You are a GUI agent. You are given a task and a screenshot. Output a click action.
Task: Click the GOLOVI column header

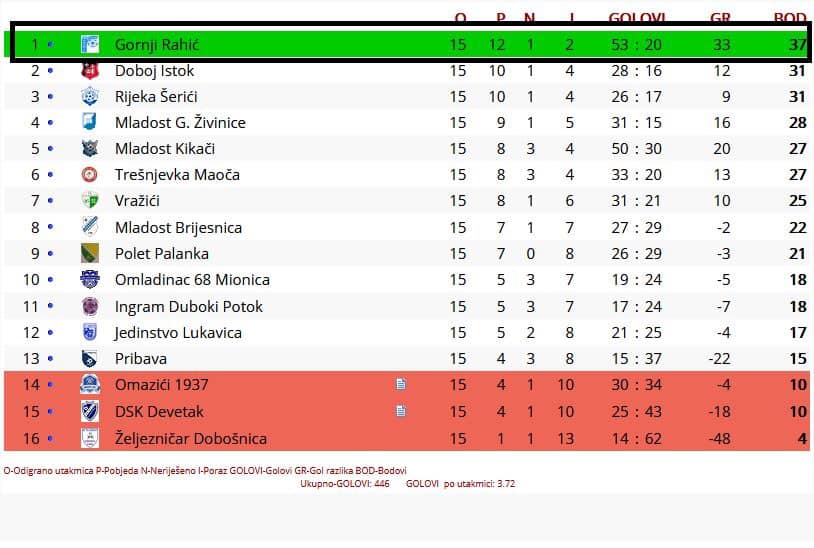click(x=636, y=18)
